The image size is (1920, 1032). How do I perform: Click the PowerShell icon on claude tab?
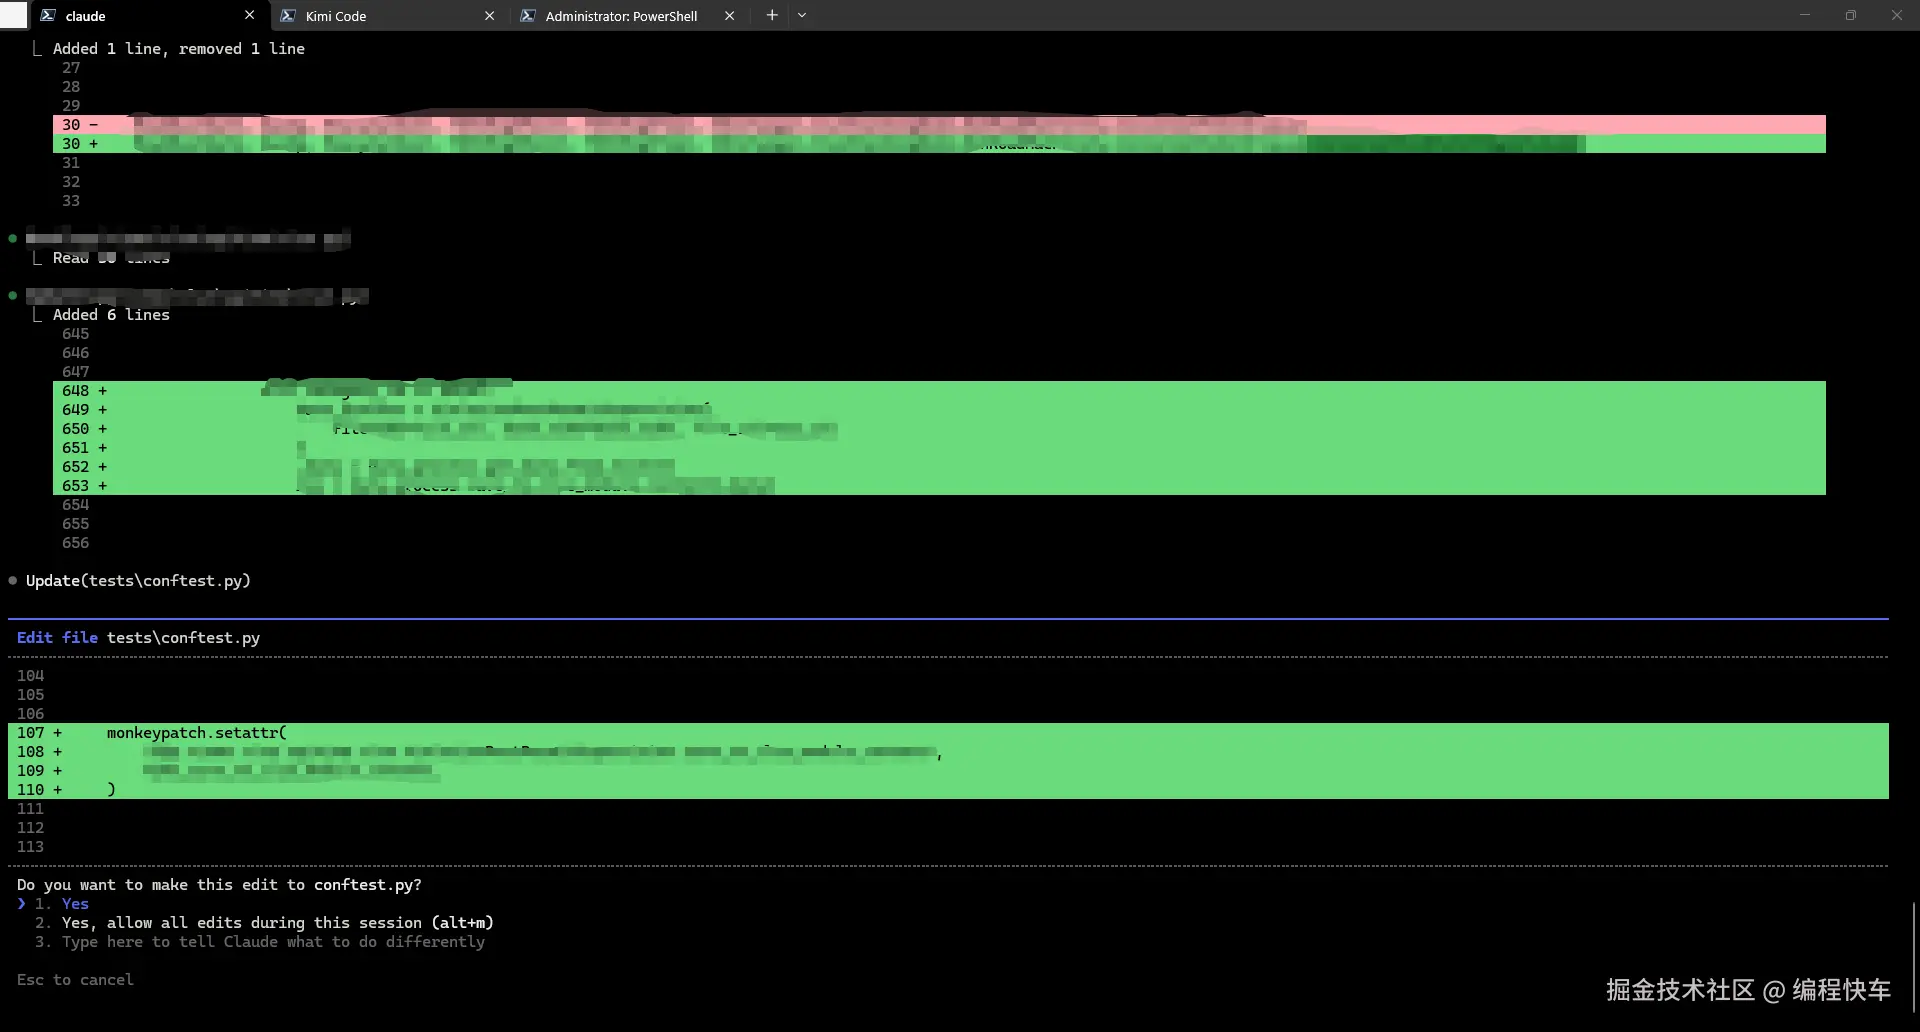pyautogui.click(x=48, y=16)
